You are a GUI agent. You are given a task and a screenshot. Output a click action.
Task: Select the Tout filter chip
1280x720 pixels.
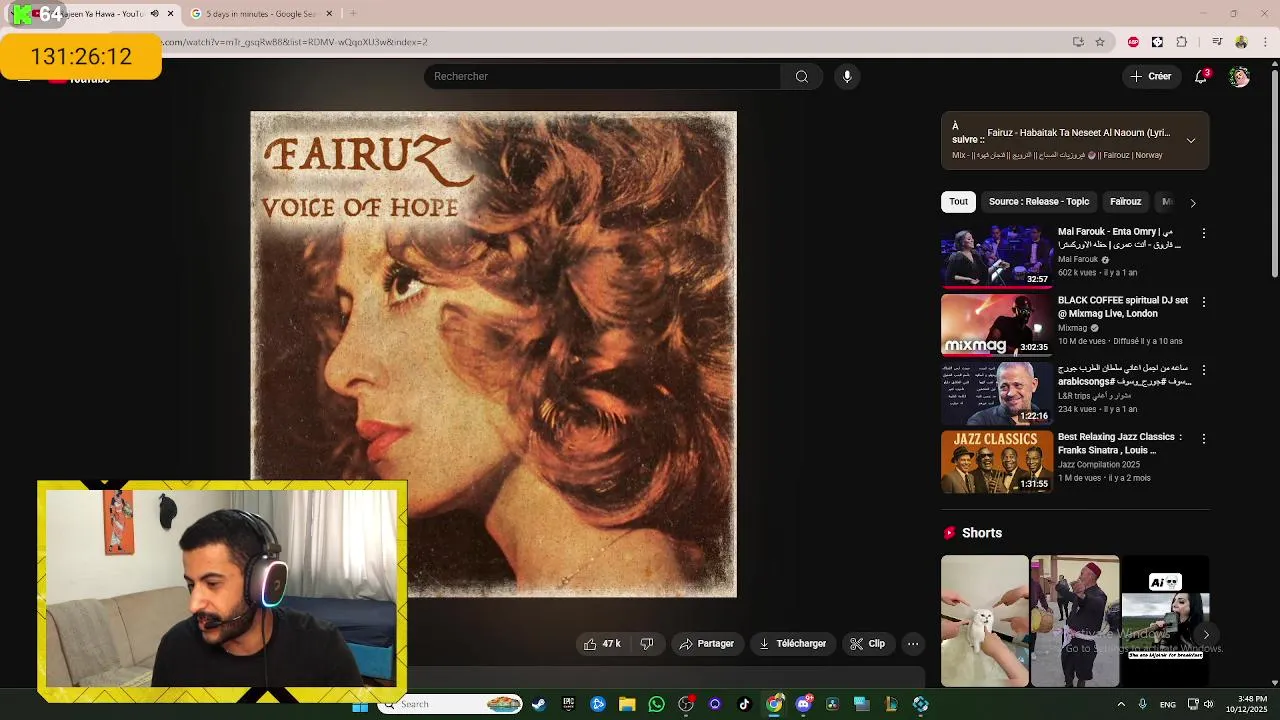pos(958,202)
